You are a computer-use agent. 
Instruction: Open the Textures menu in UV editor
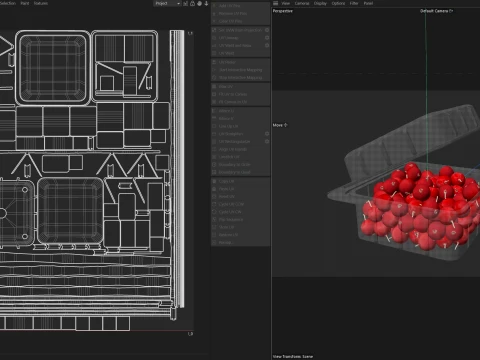[41, 3]
